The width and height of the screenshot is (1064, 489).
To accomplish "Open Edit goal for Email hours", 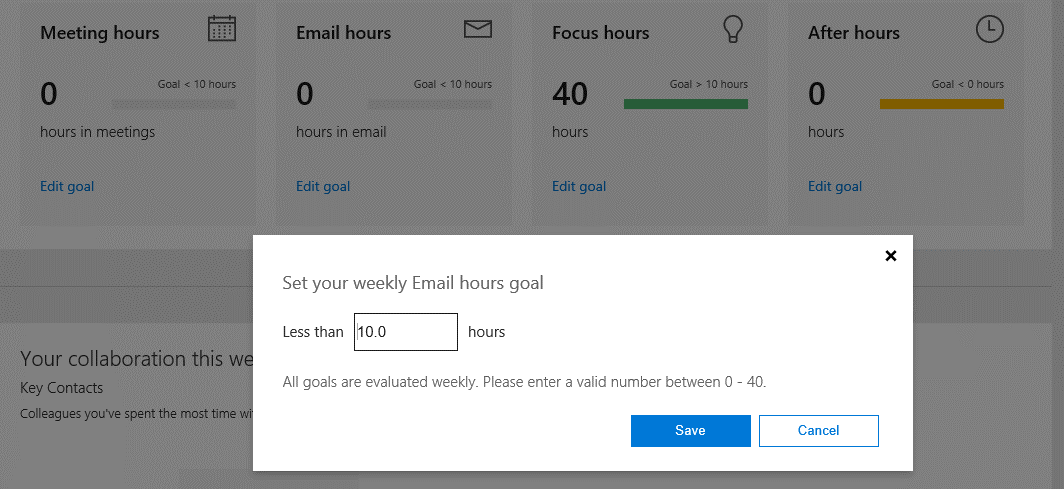I will click(323, 187).
